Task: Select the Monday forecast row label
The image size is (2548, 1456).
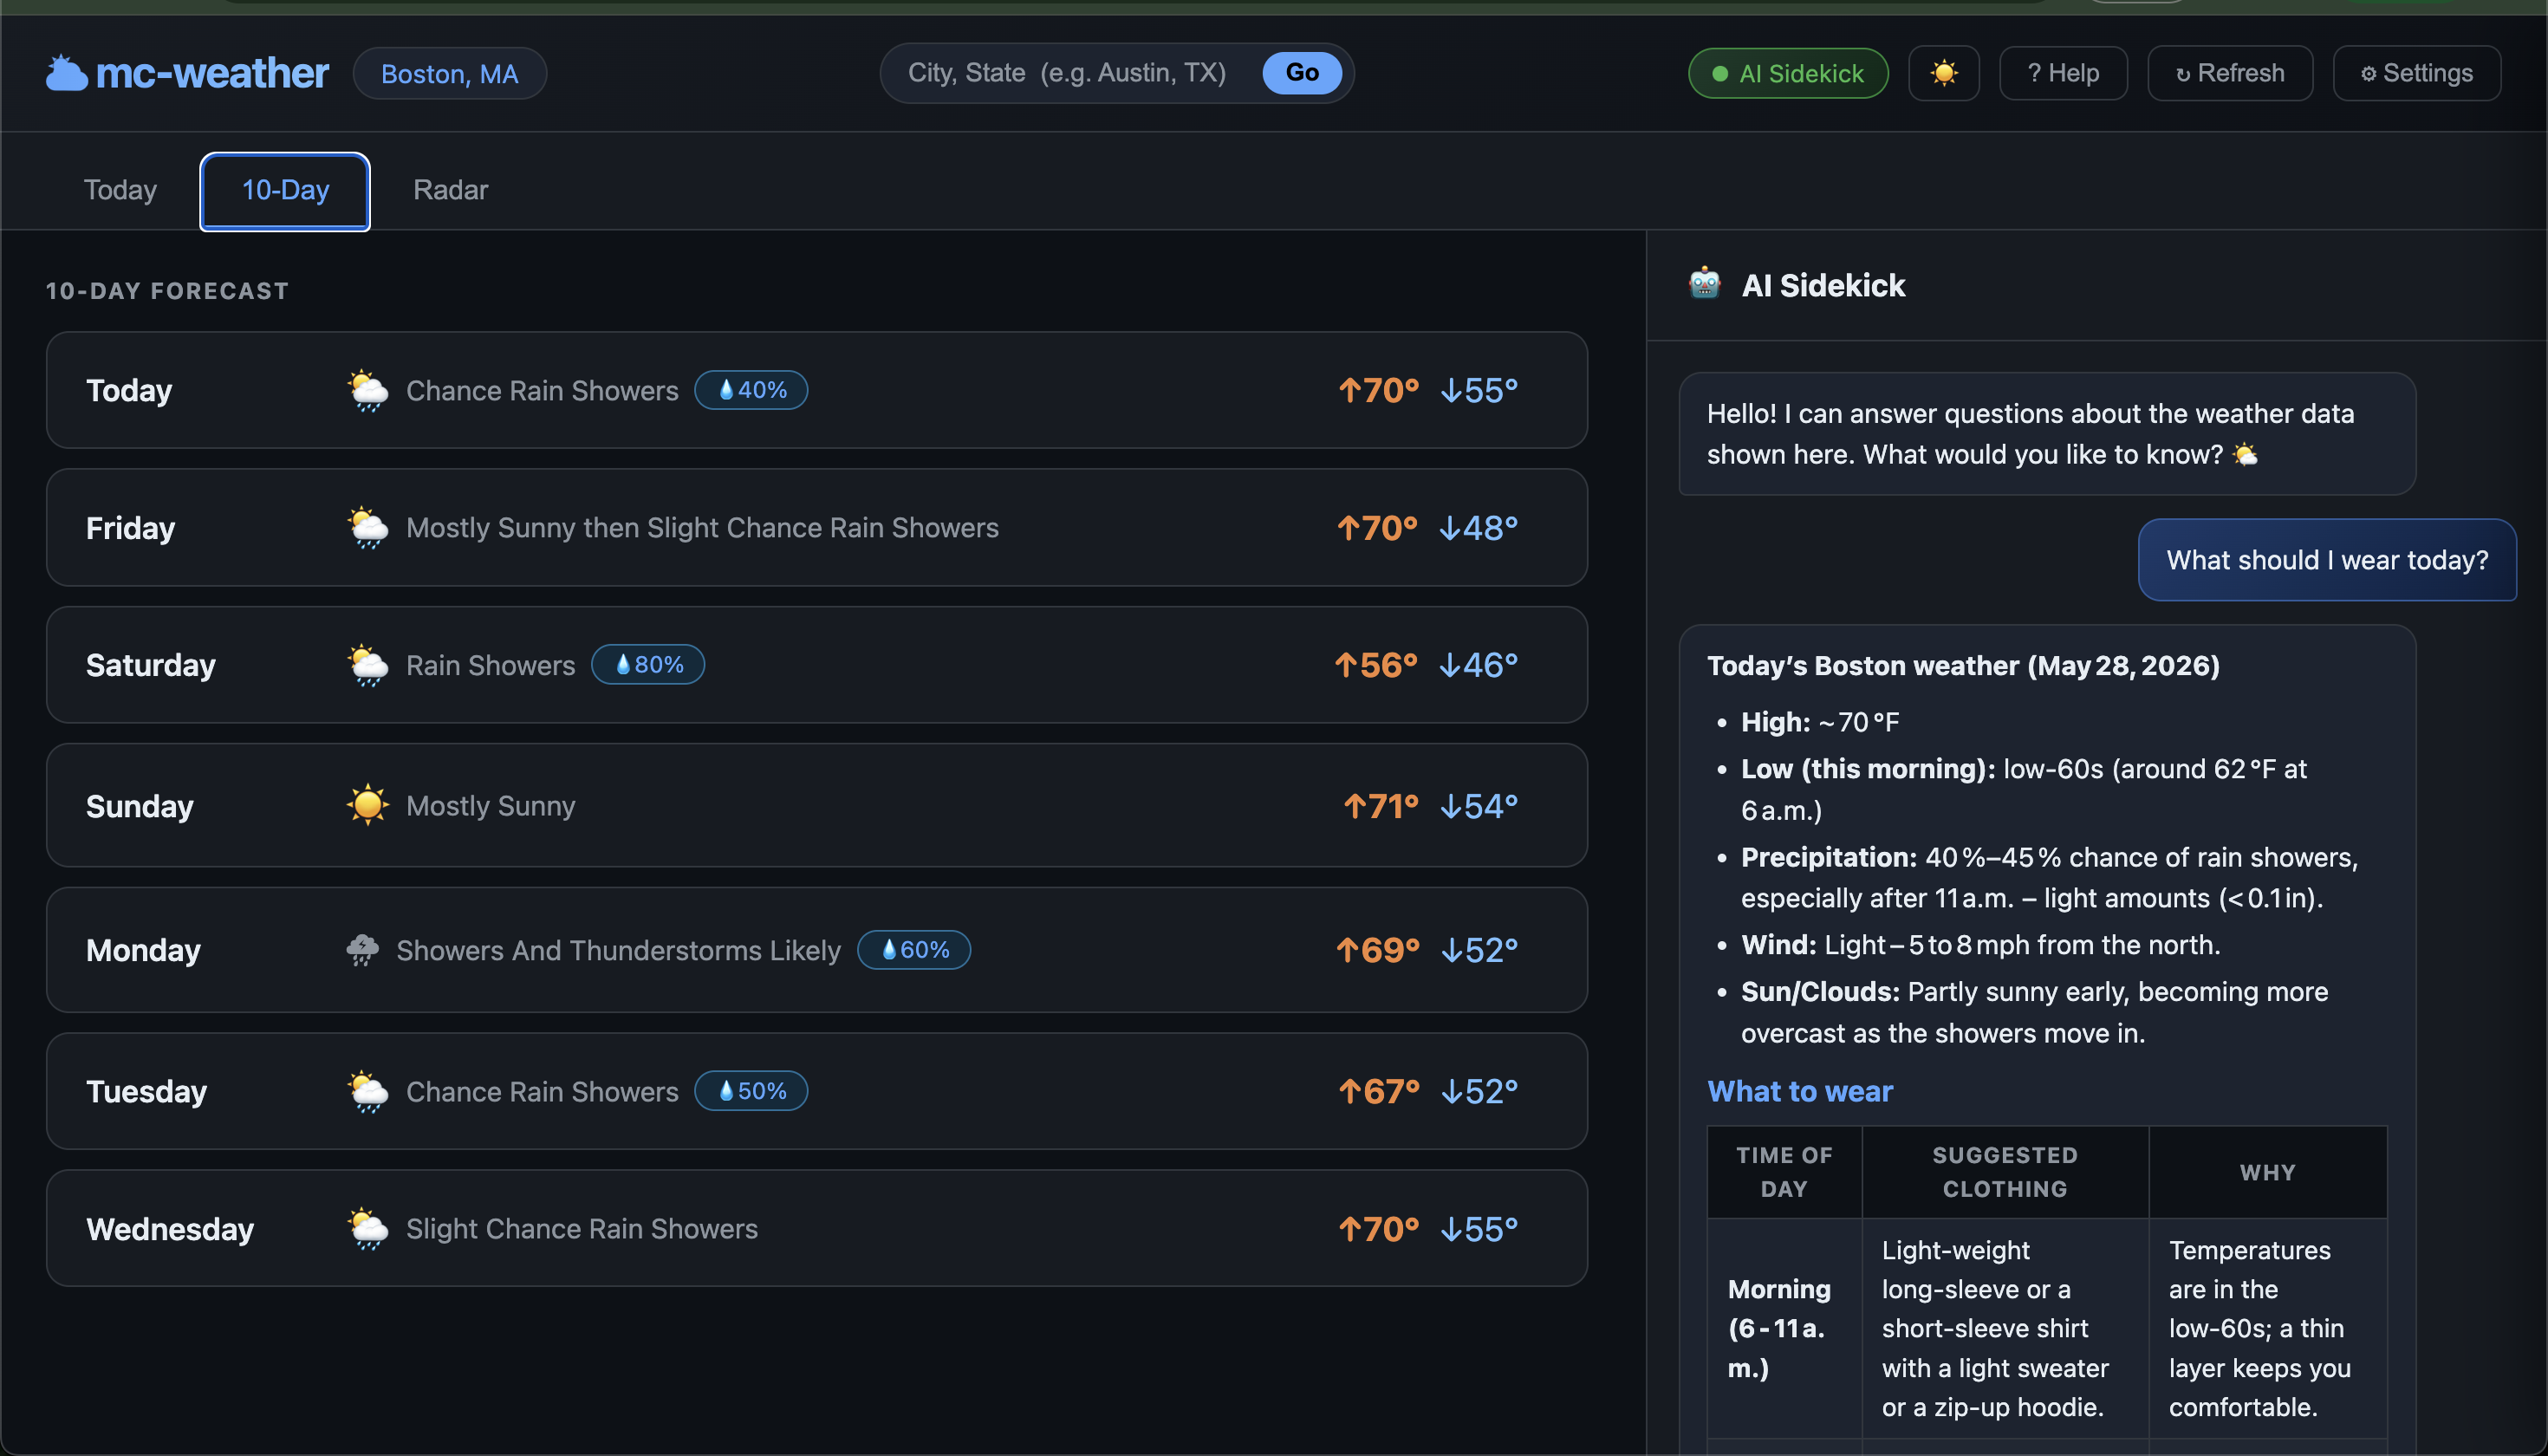Action: pyautogui.click(x=143, y=950)
